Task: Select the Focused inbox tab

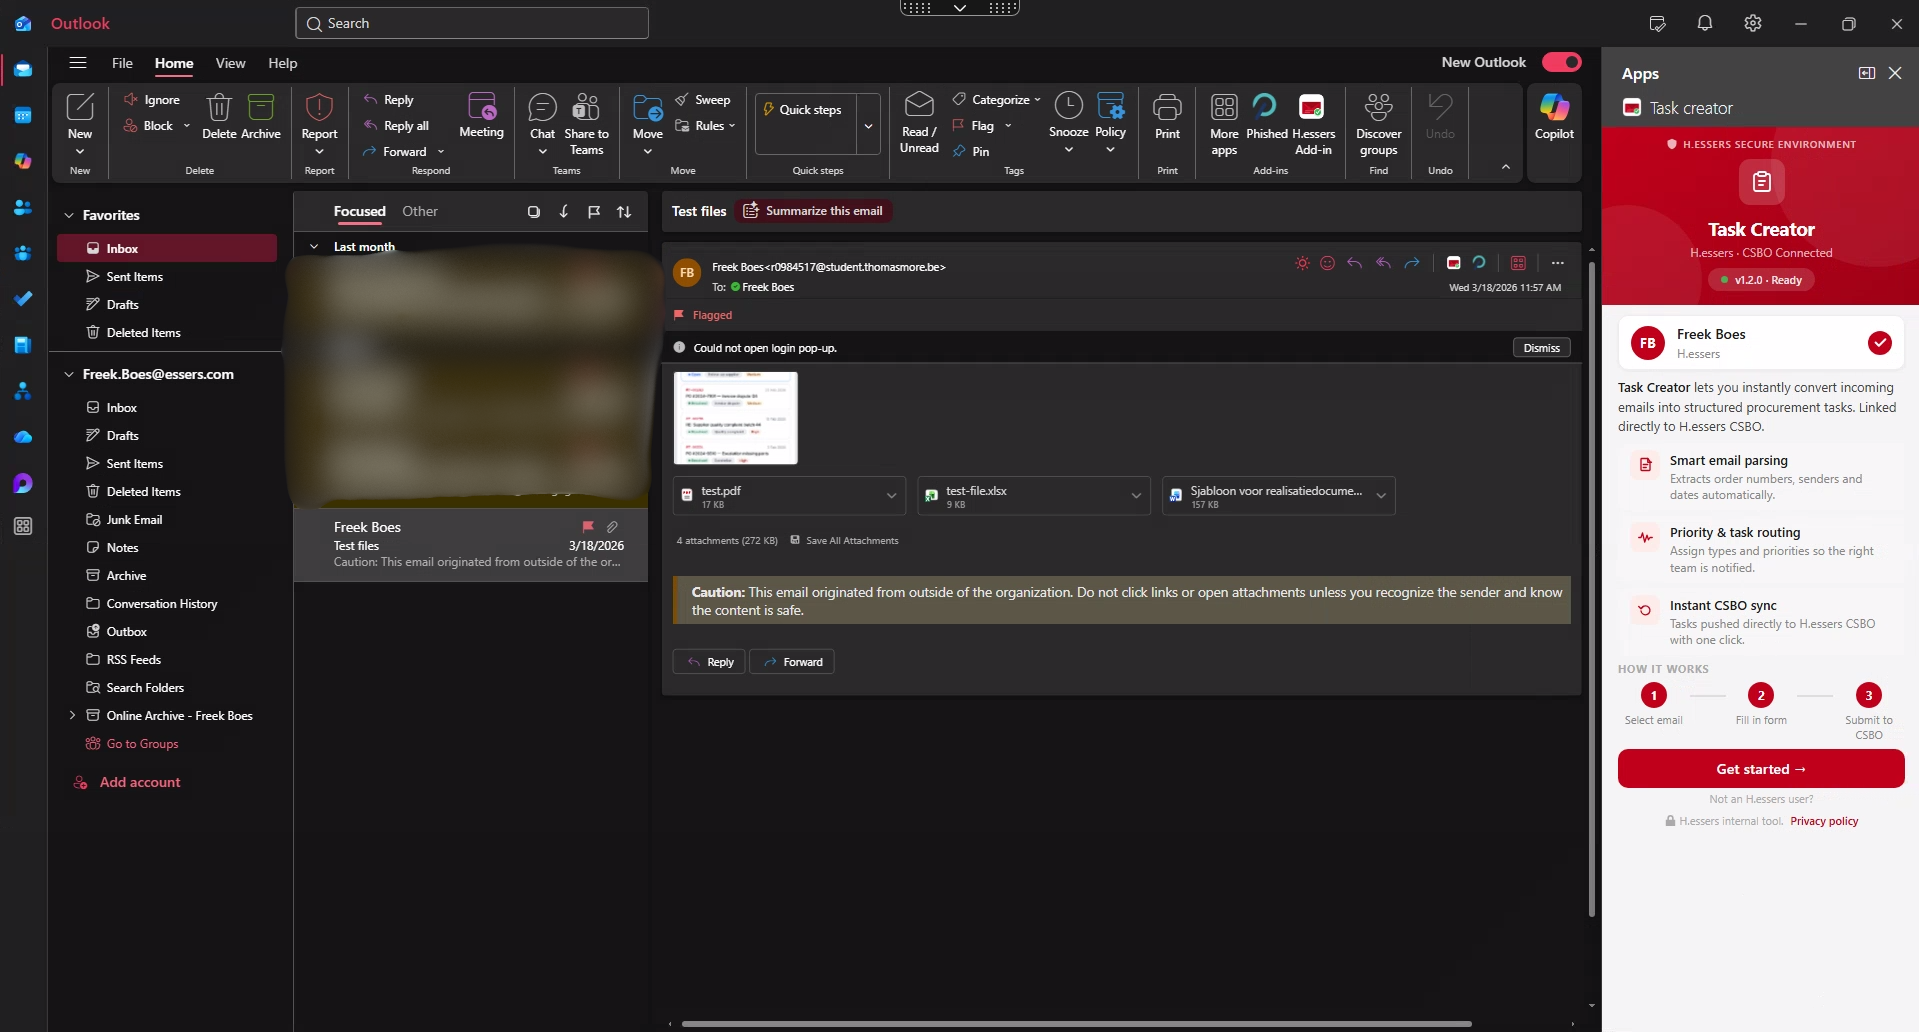Action: pyautogui.click(x=359, y=211)
